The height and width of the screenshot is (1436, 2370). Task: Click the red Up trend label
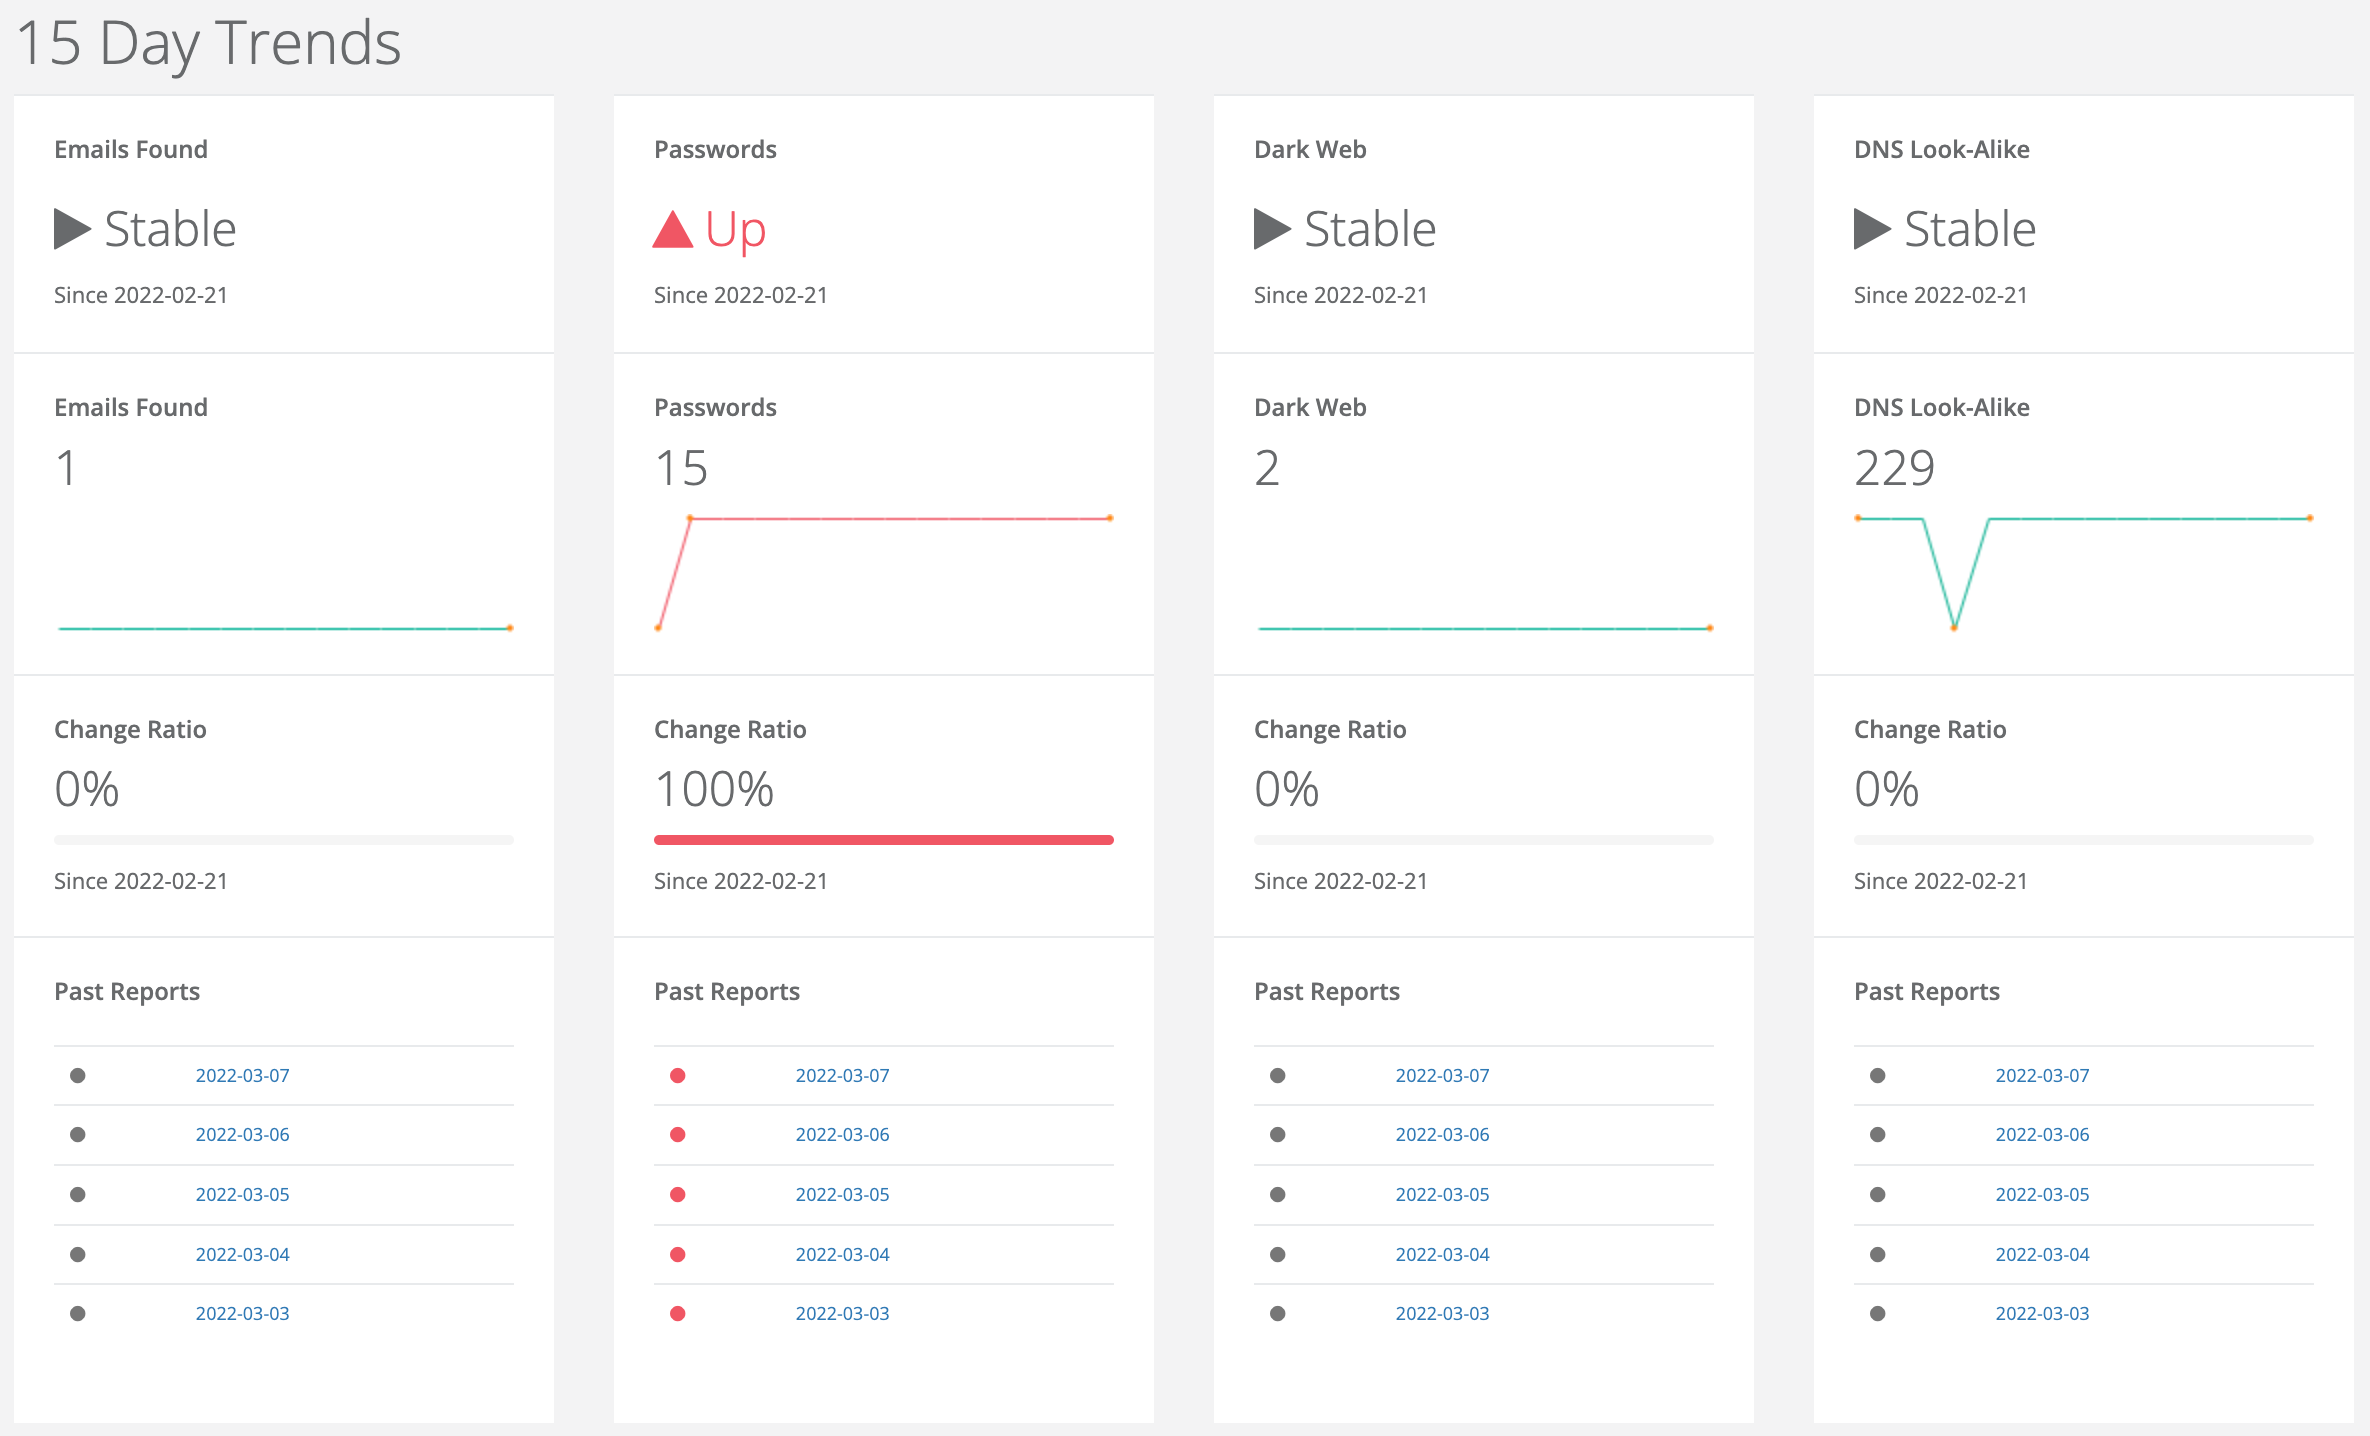pyautogui.click(x=736, y=231)
